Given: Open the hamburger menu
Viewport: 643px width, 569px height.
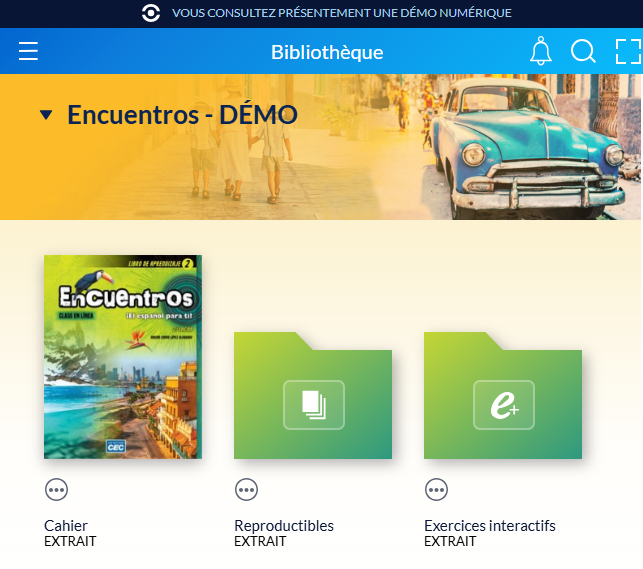Looking at the screenshot, I should click(28, 51).
